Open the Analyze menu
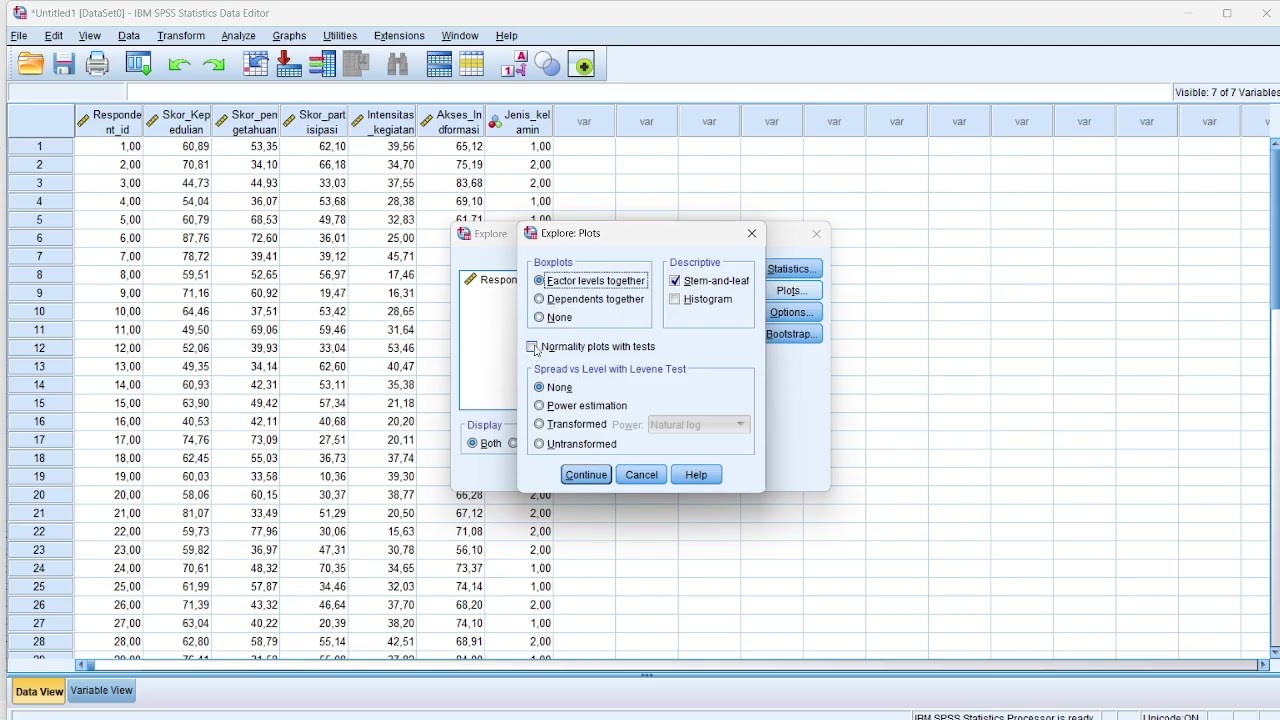 click(x=238, y=36)
